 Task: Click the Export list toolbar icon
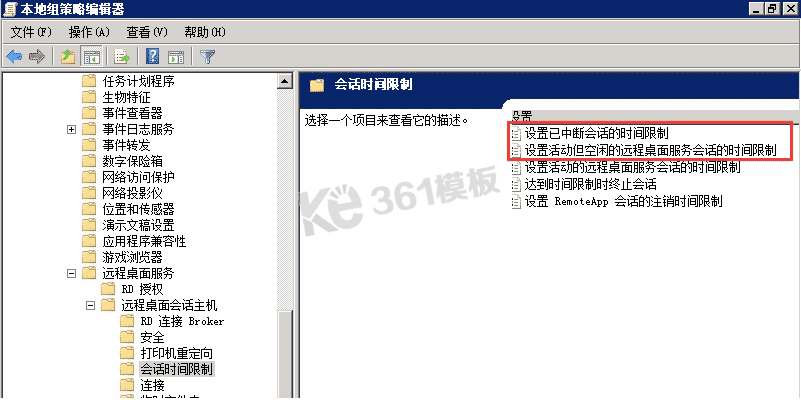(x=122, y=57)
